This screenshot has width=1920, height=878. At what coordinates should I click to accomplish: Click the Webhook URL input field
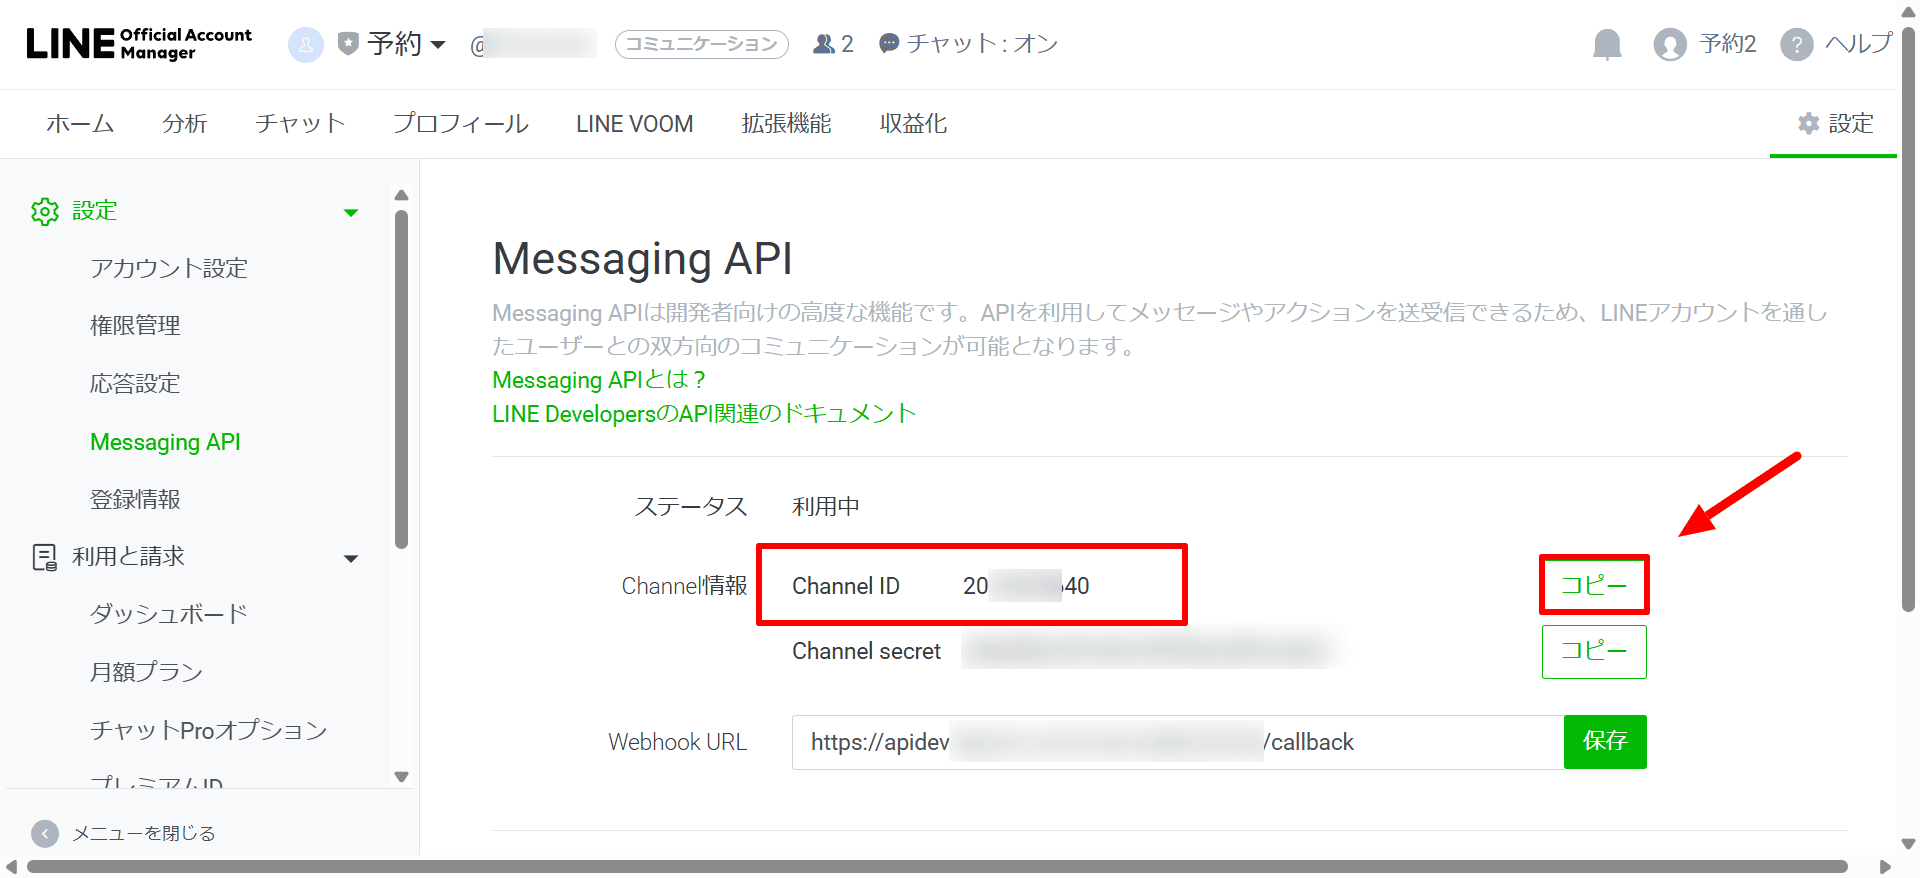[1178, 742]
